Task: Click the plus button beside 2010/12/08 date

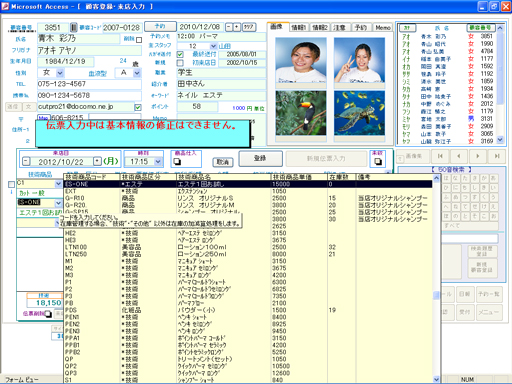Action: (x=237, y=27)
